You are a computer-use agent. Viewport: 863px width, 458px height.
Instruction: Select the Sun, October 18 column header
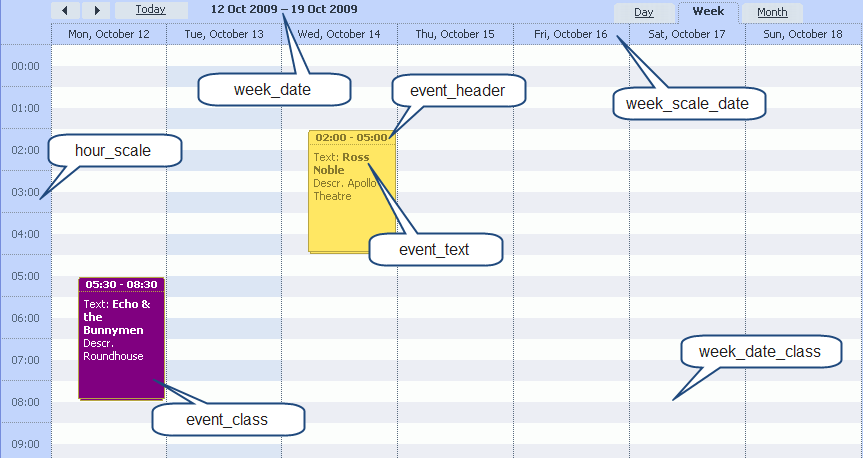pyautogui.click(x=803, y=34)
